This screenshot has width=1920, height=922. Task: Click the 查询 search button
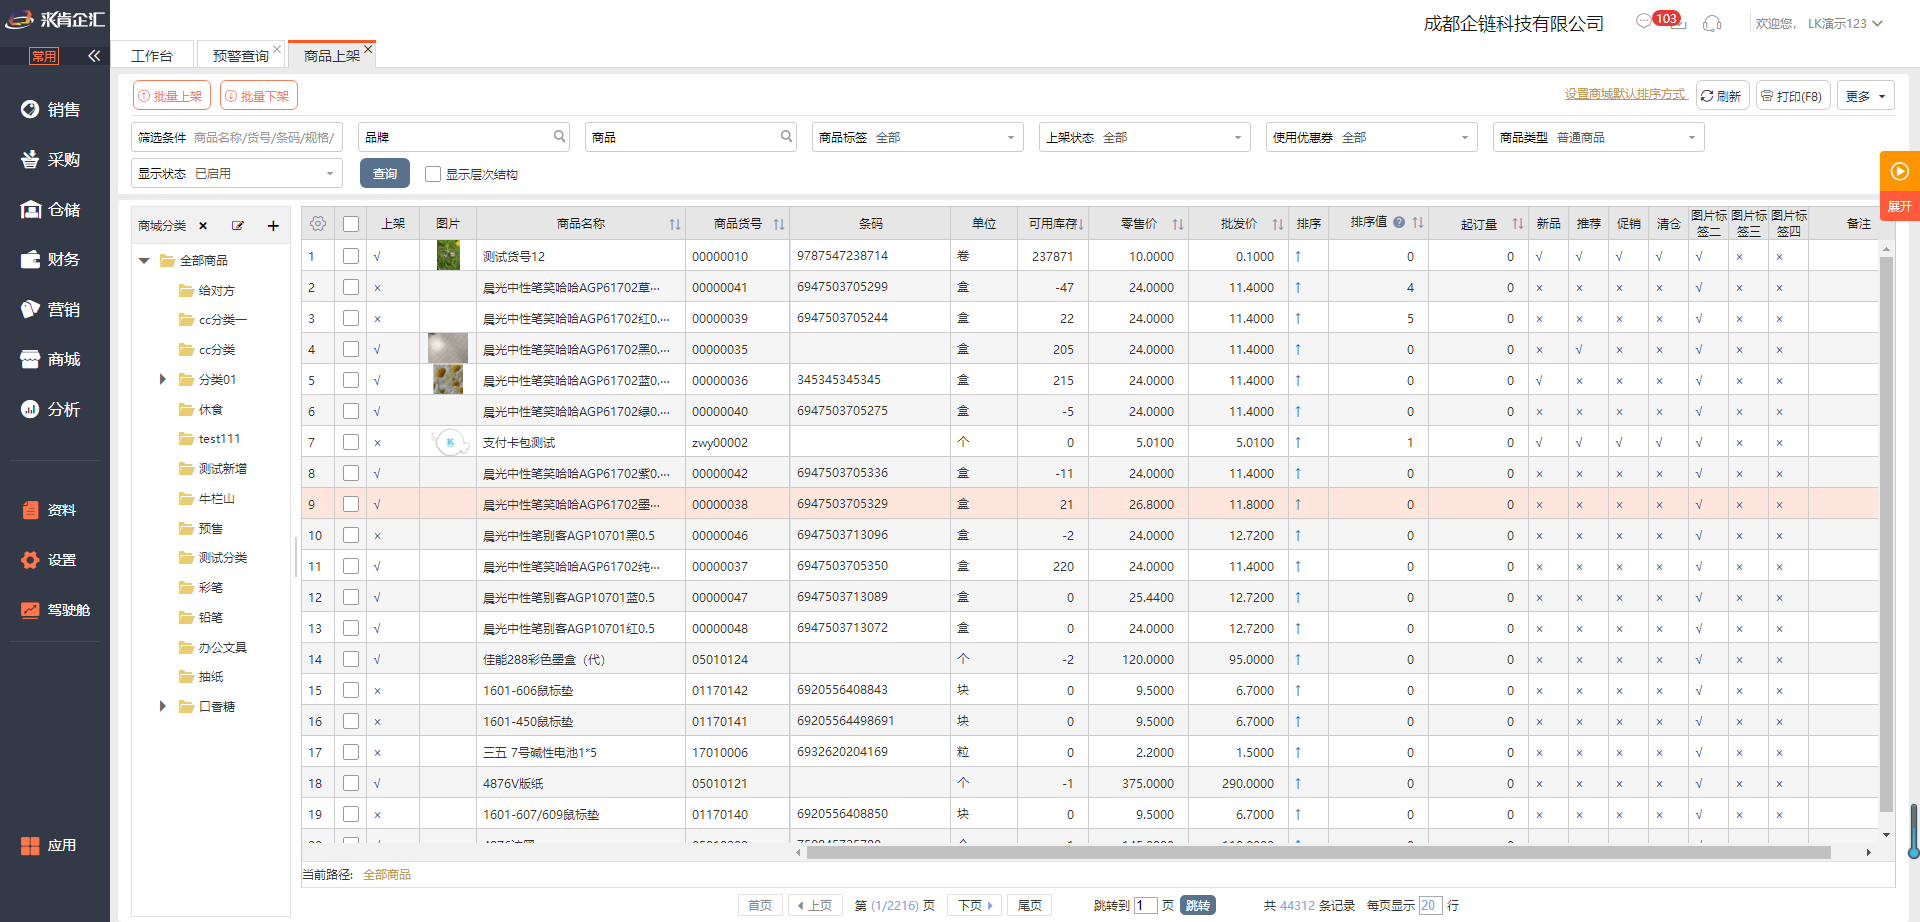(x=385, y=174)
